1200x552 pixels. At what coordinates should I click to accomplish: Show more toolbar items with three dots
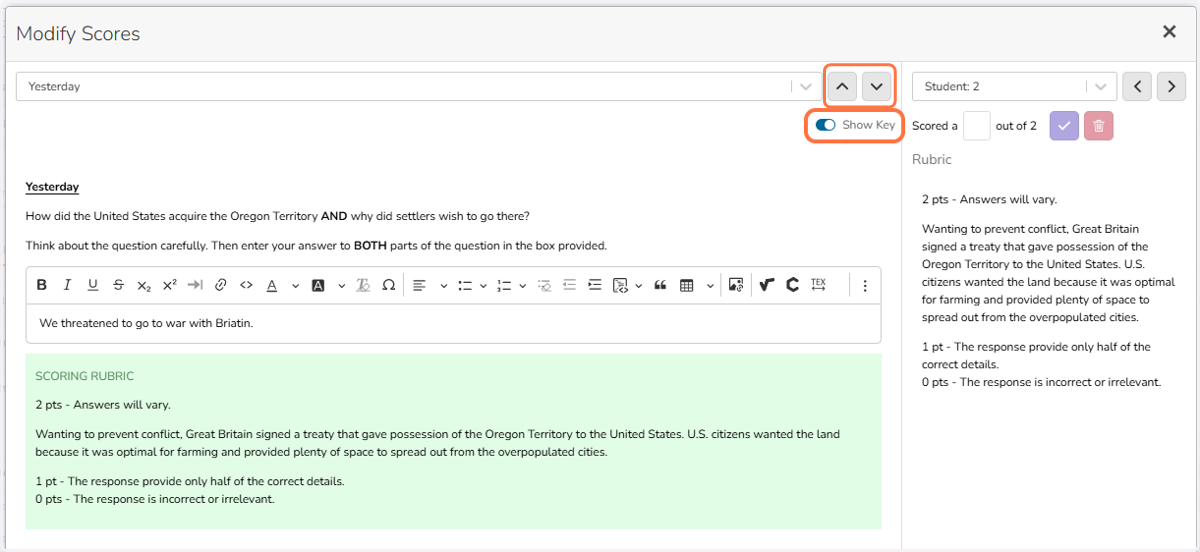tap(865, 285)
